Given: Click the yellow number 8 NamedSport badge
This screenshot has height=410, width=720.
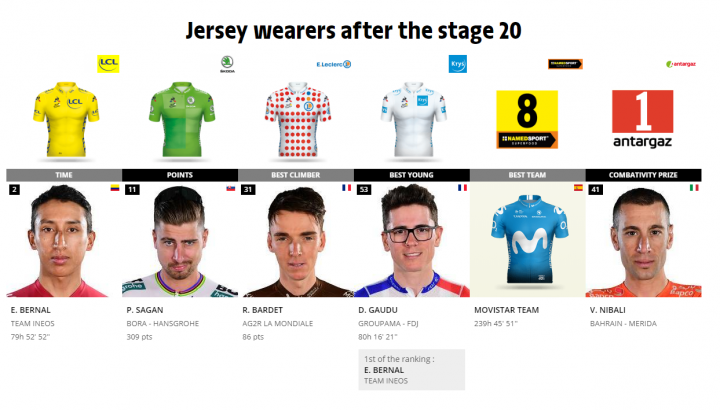Looking at the screenshot, I should [x=527, y=119].
